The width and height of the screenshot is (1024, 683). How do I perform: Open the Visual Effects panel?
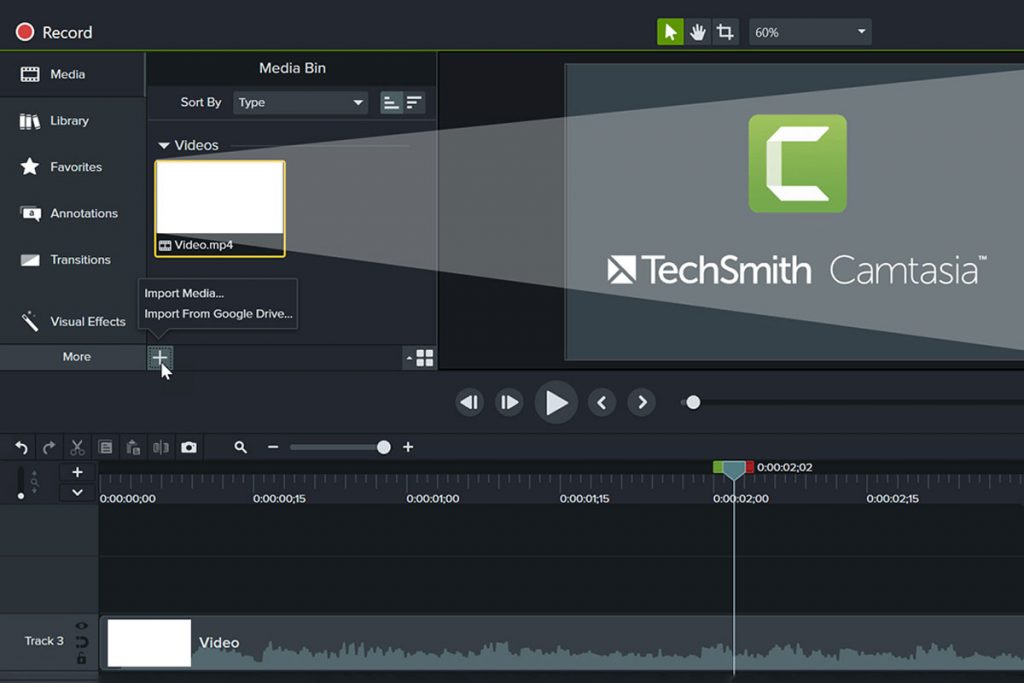79,321
